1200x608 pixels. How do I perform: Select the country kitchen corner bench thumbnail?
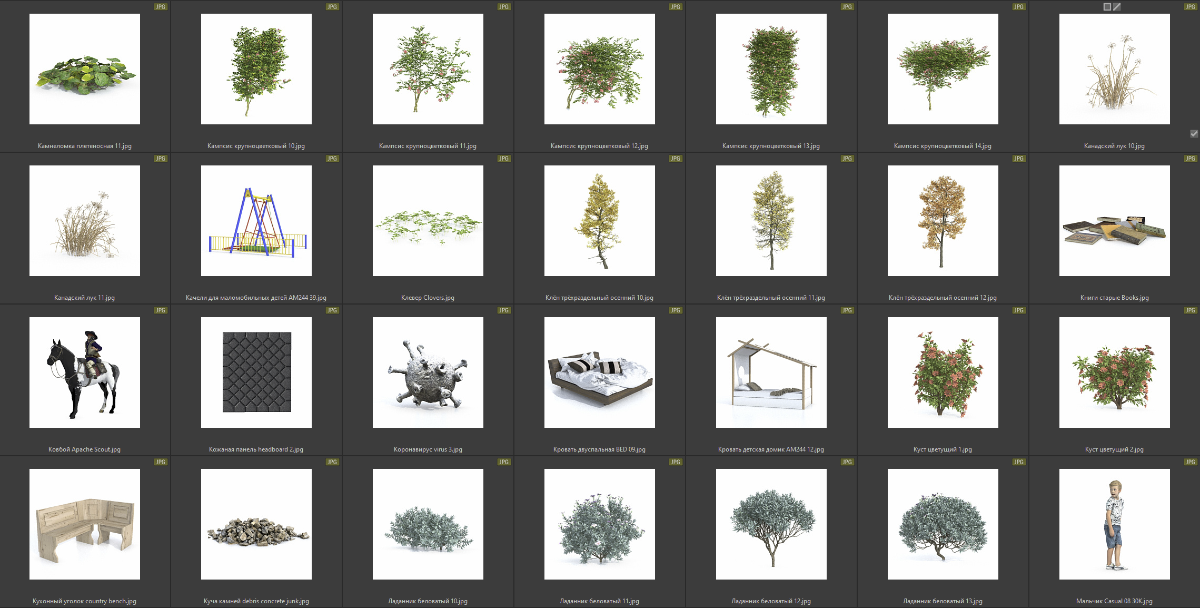[85, 524]
